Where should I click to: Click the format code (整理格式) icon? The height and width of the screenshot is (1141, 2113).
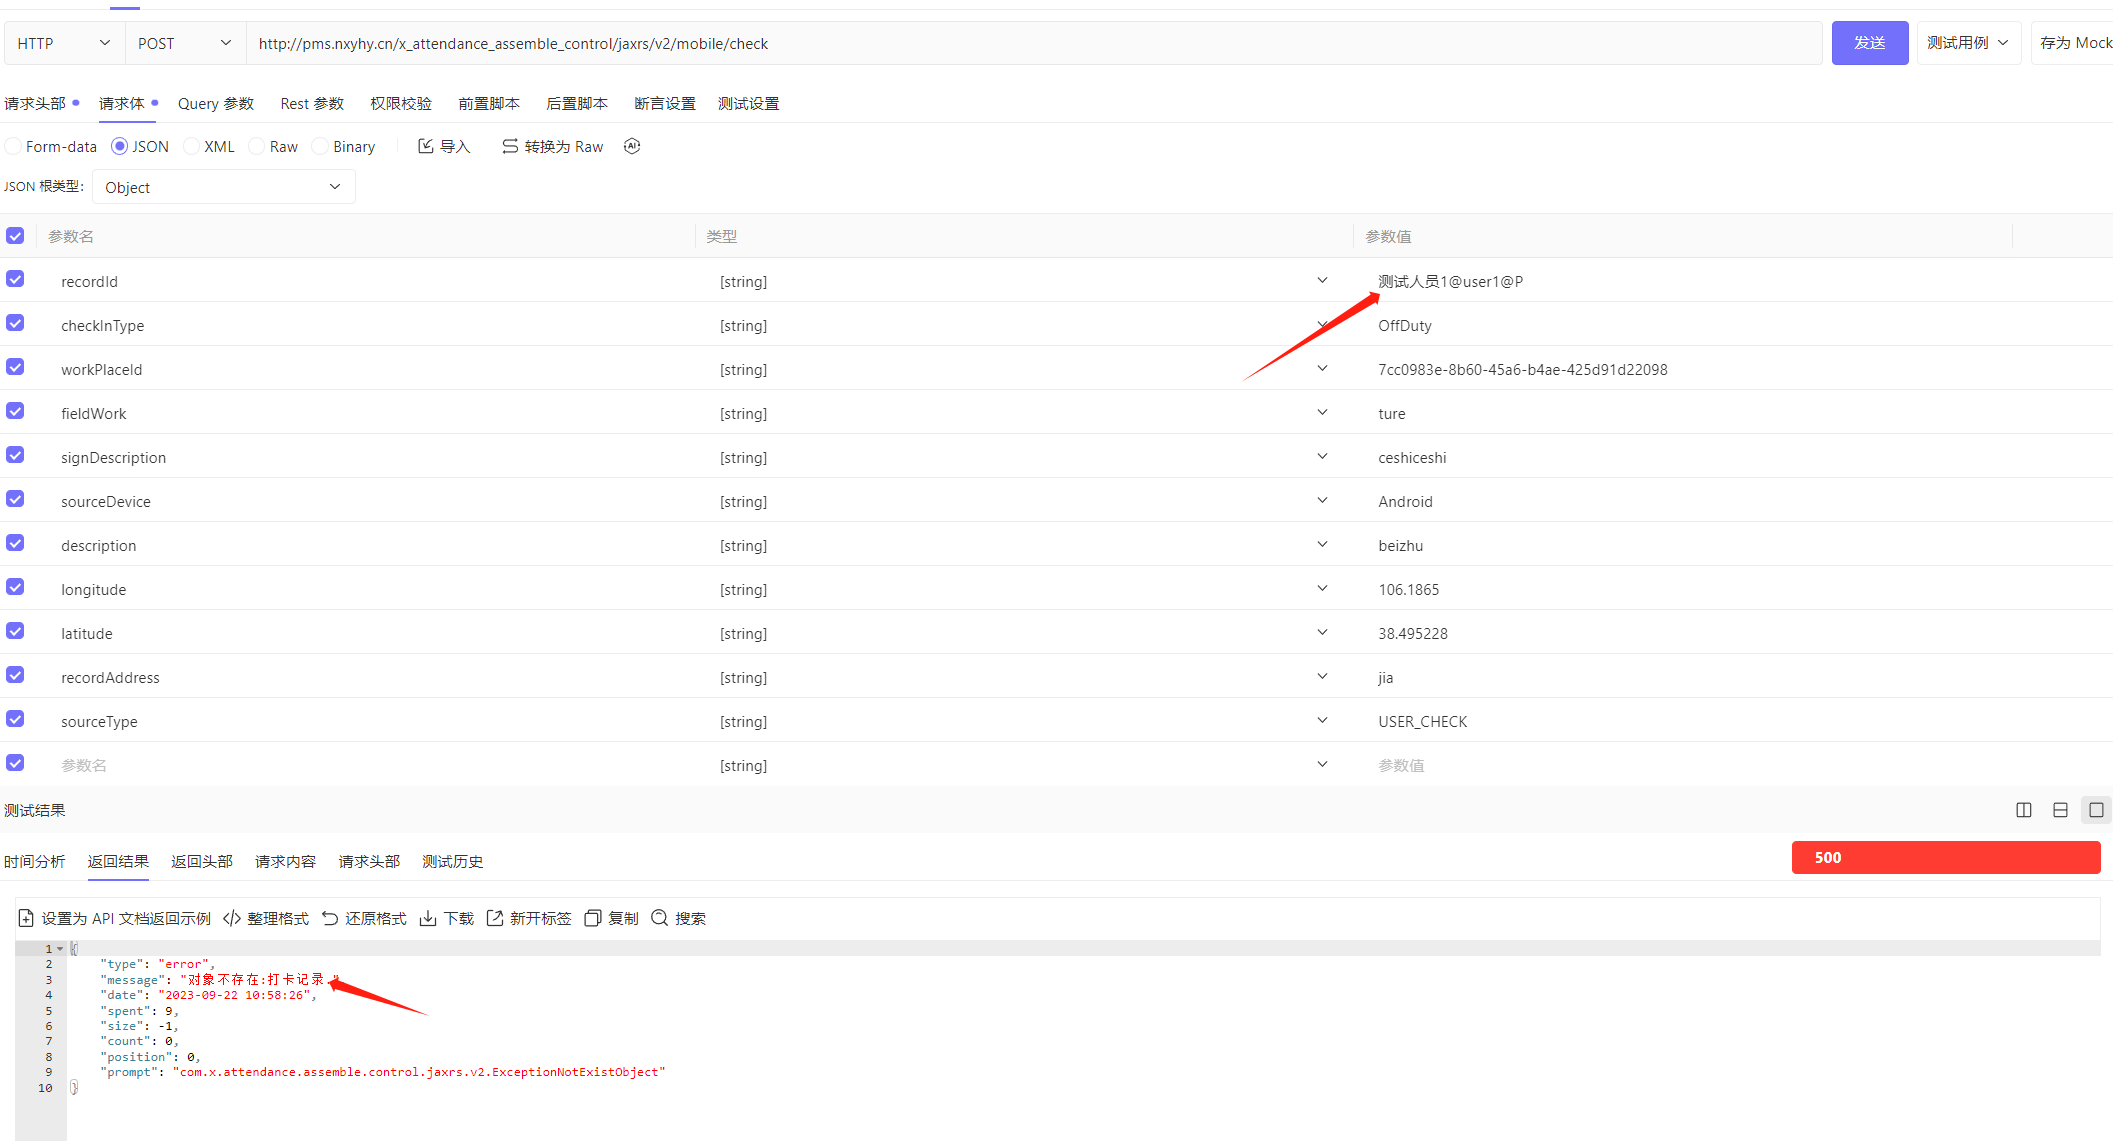click(x=232, y=918)
